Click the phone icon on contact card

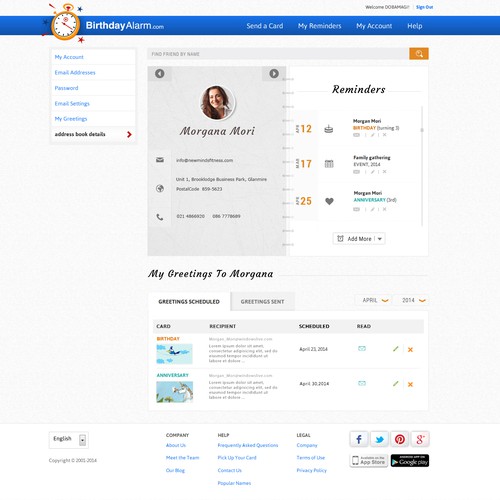160,217
